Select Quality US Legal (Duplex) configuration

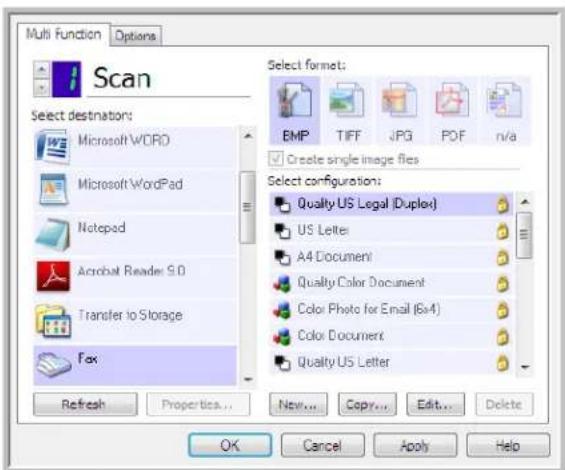(391, 204)
